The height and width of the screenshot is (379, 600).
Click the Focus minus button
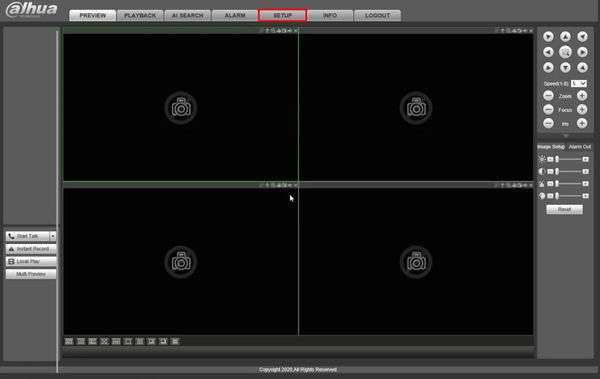[548, 109]
